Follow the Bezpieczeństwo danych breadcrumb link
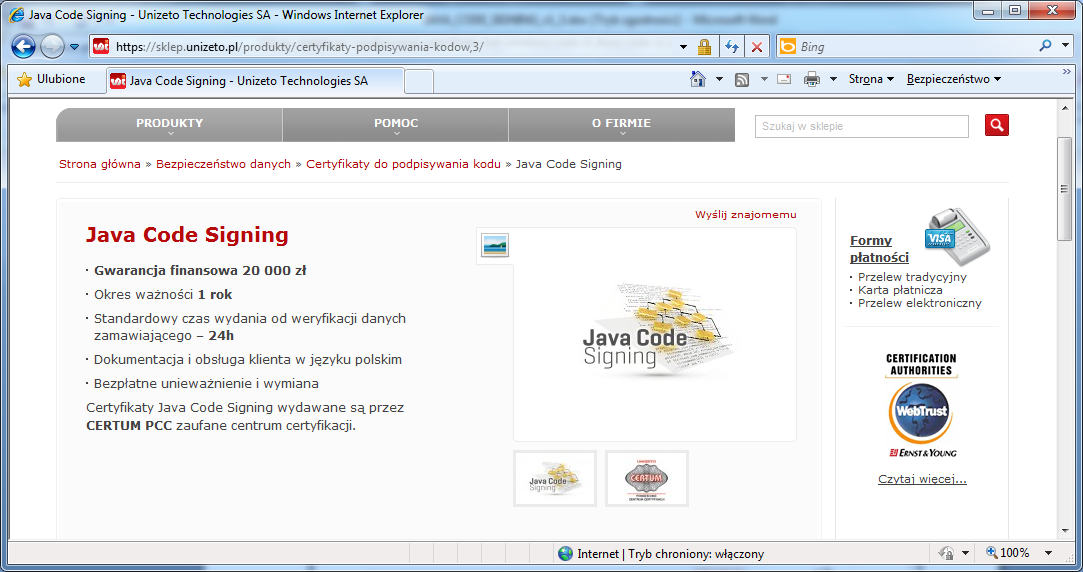 pos(223,164)
